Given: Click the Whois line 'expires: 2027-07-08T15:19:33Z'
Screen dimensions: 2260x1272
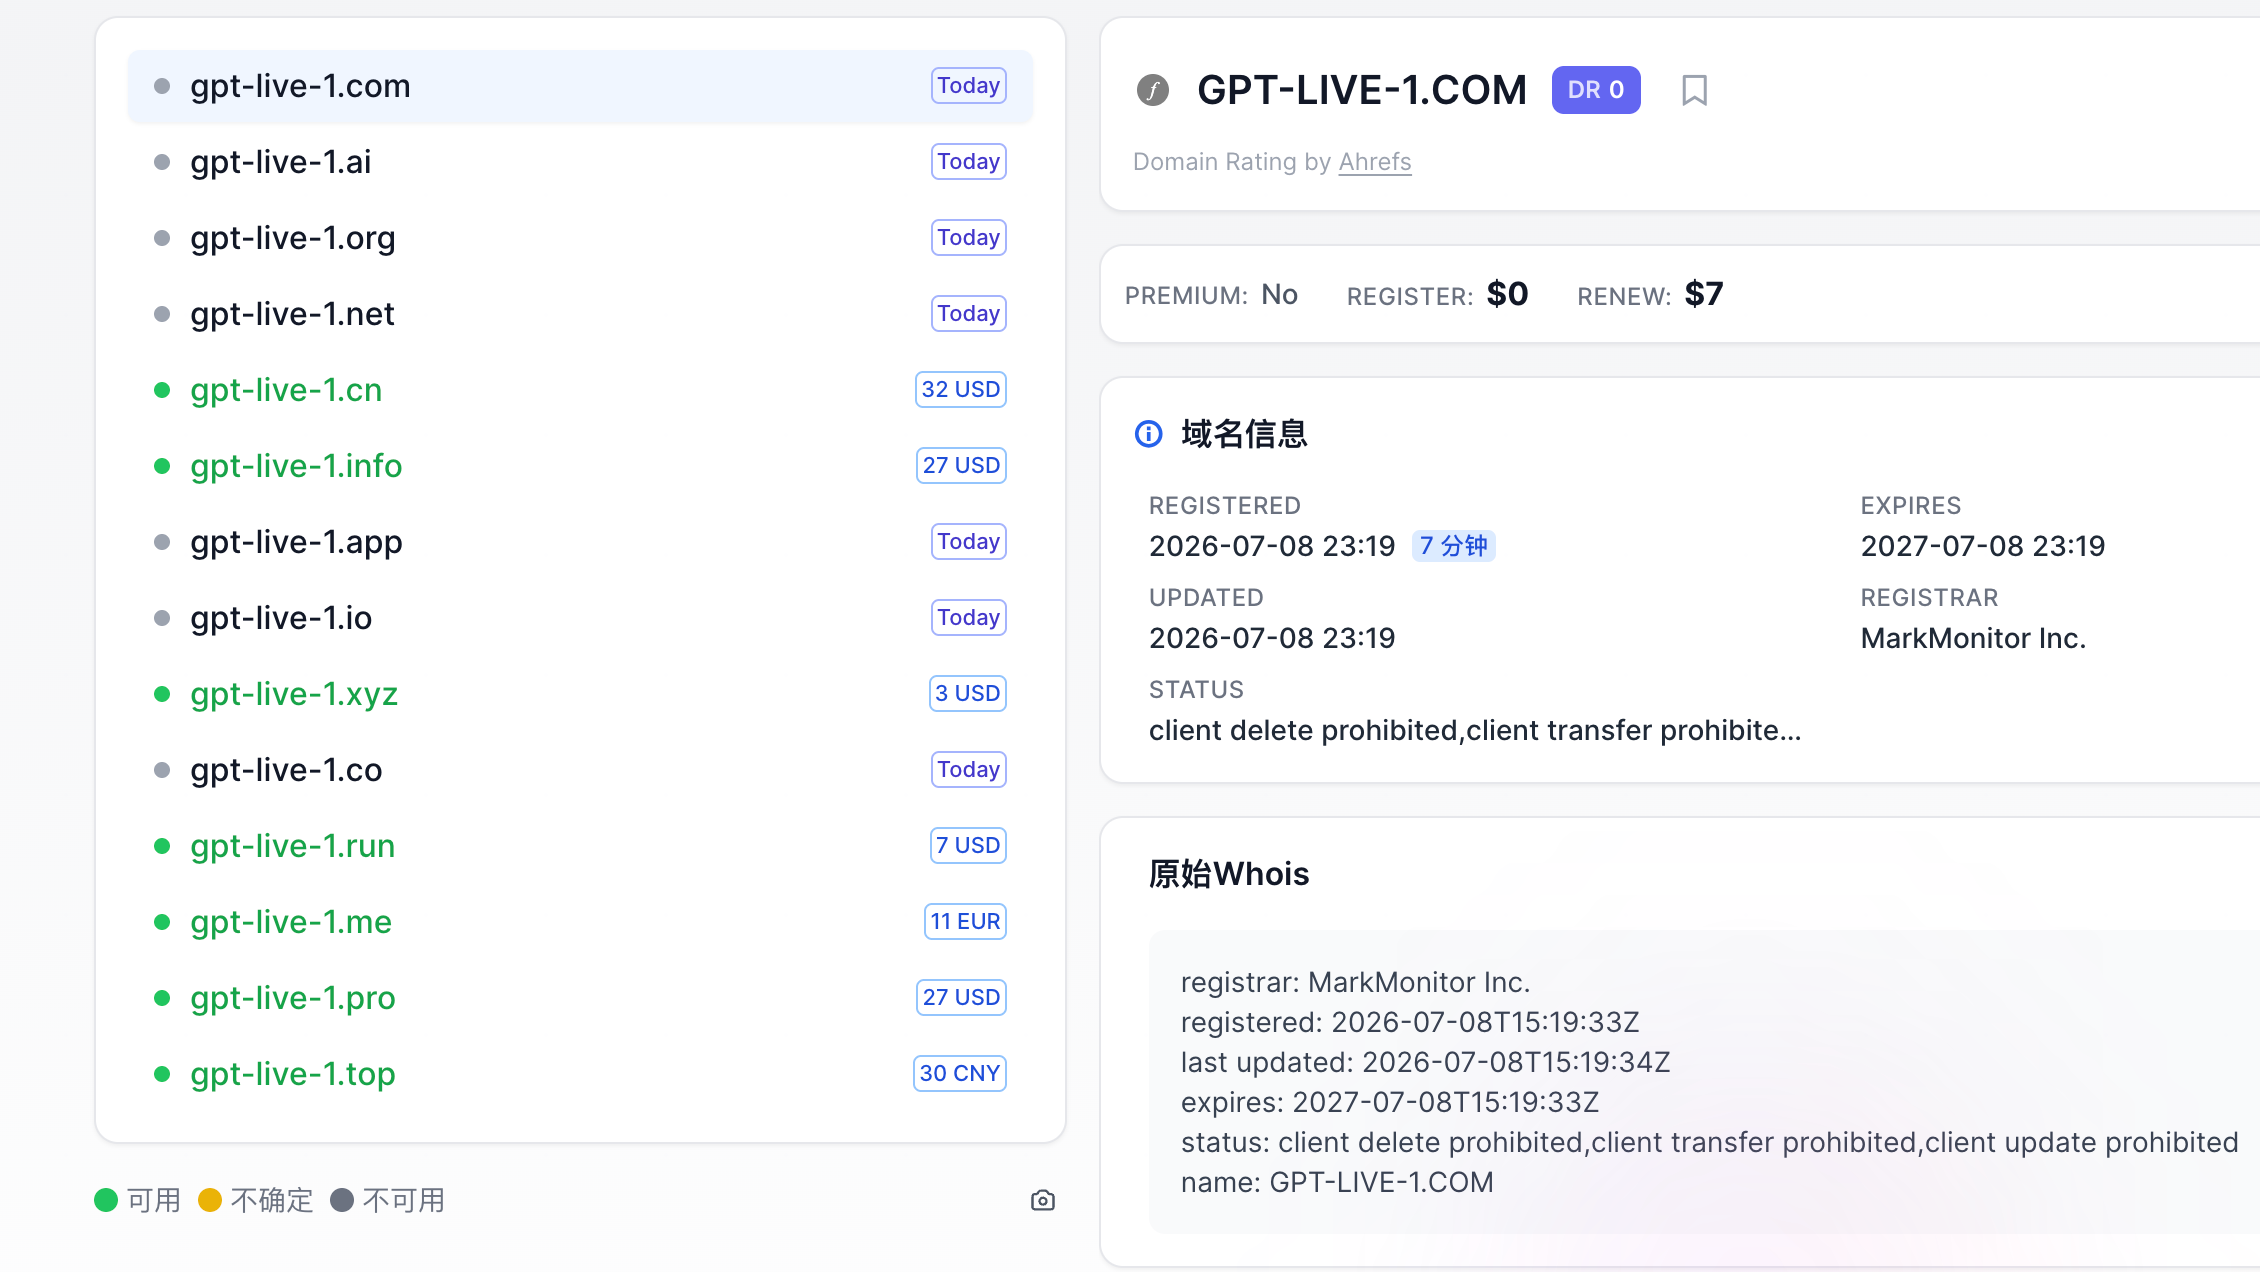Looking at the screenshot, I should tap(1390, 1102).
